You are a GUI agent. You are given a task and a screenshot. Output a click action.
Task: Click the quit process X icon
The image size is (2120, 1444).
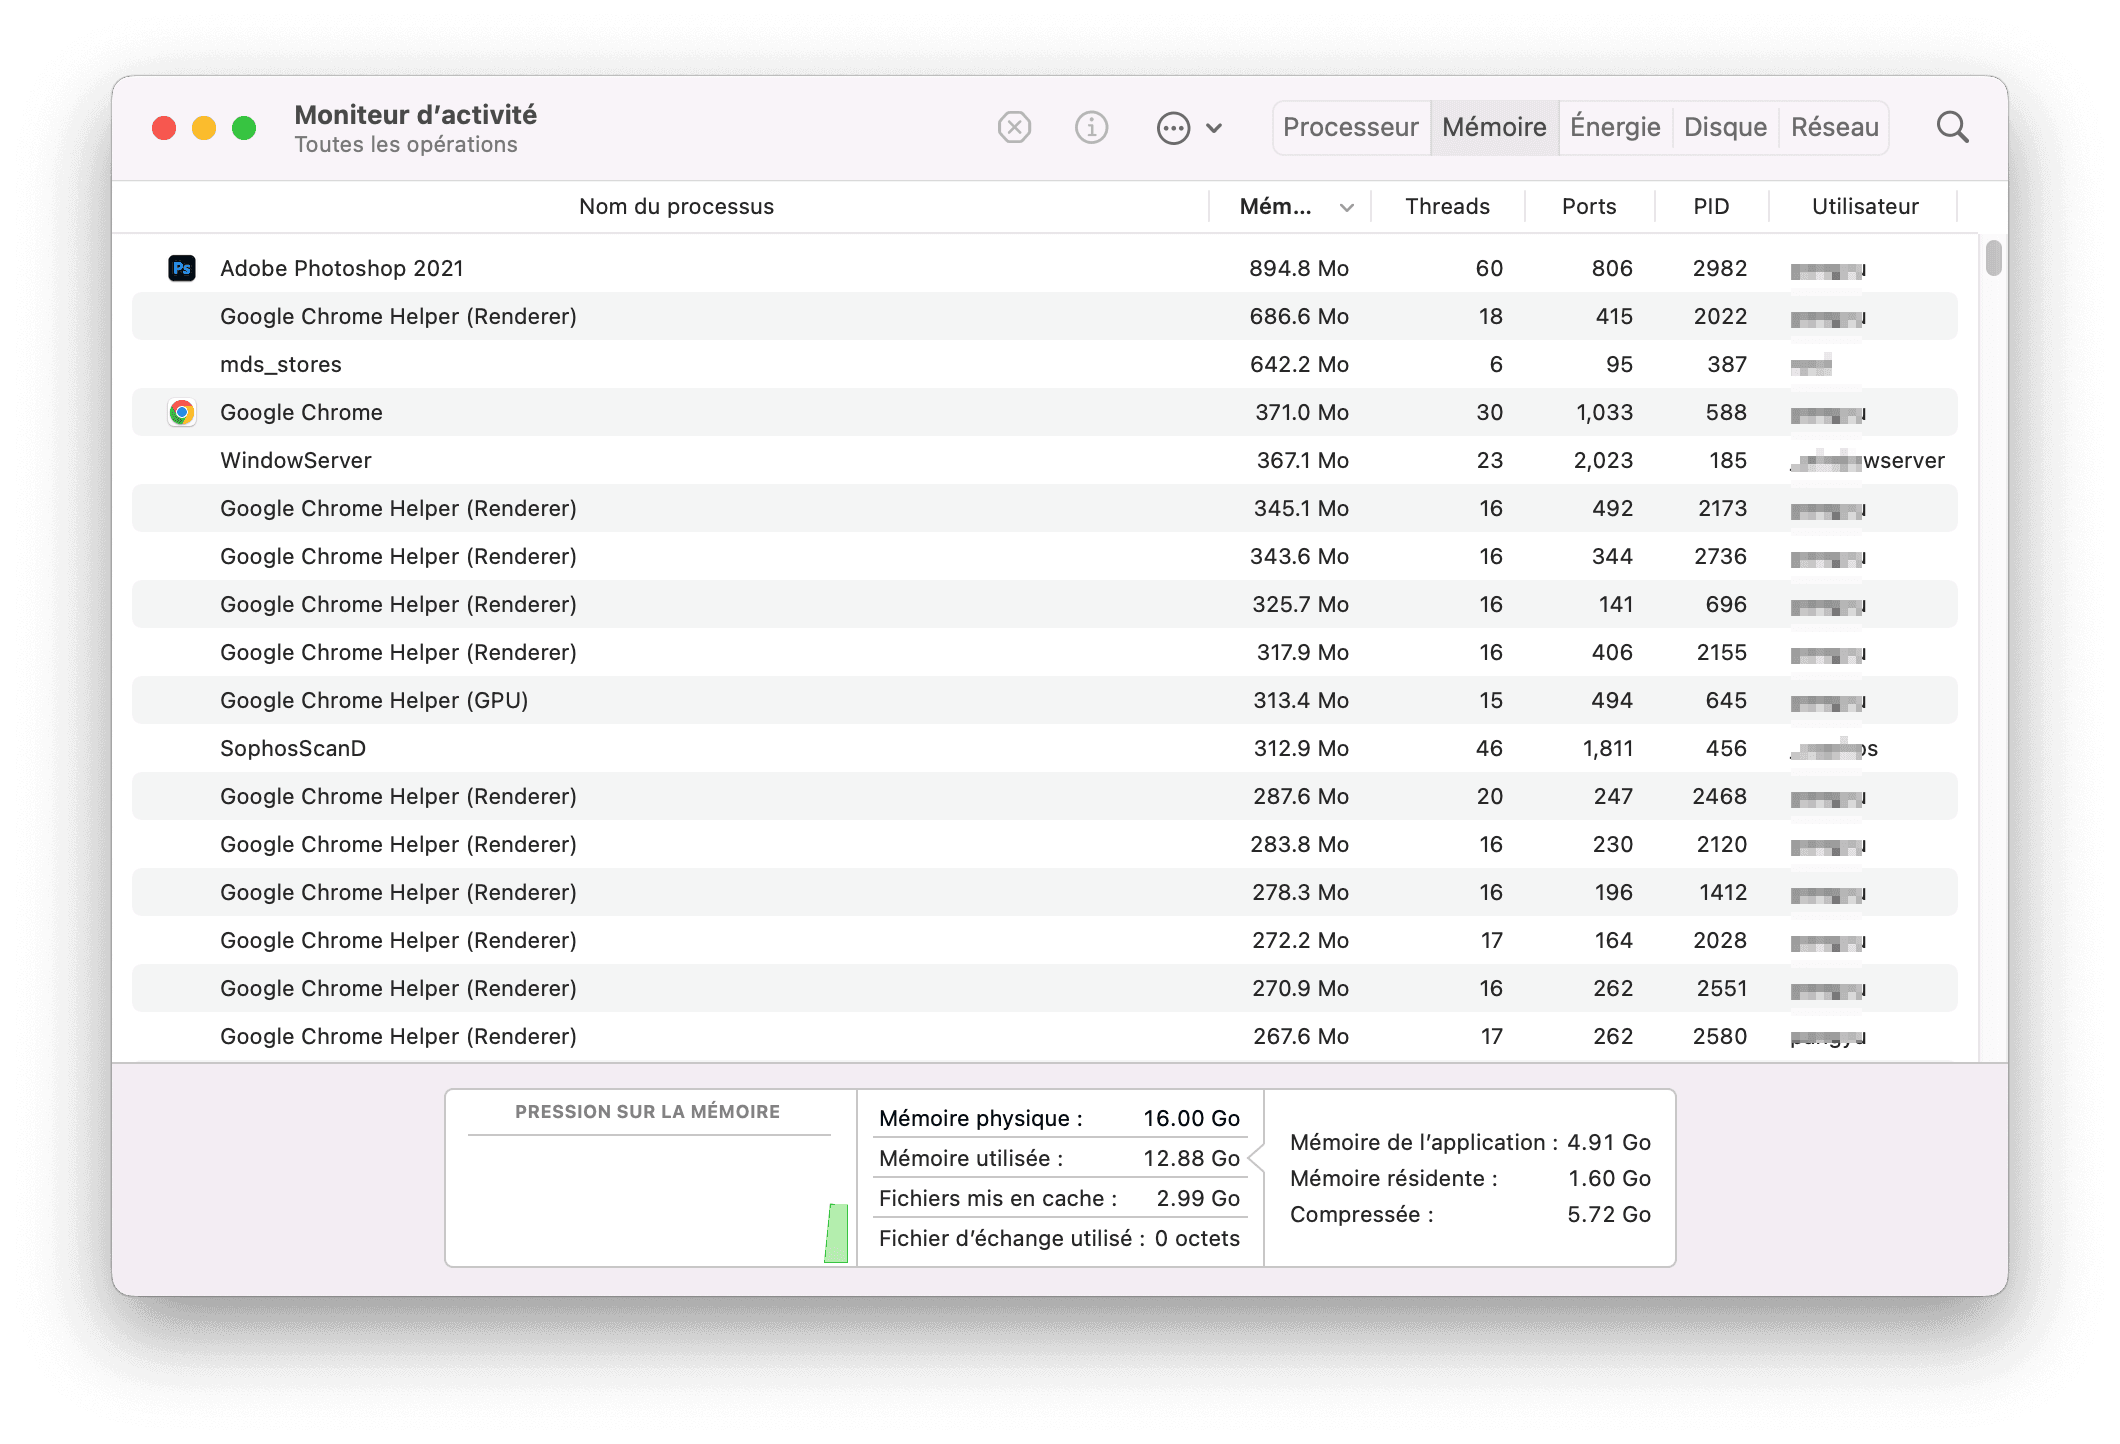(1014, 127)
